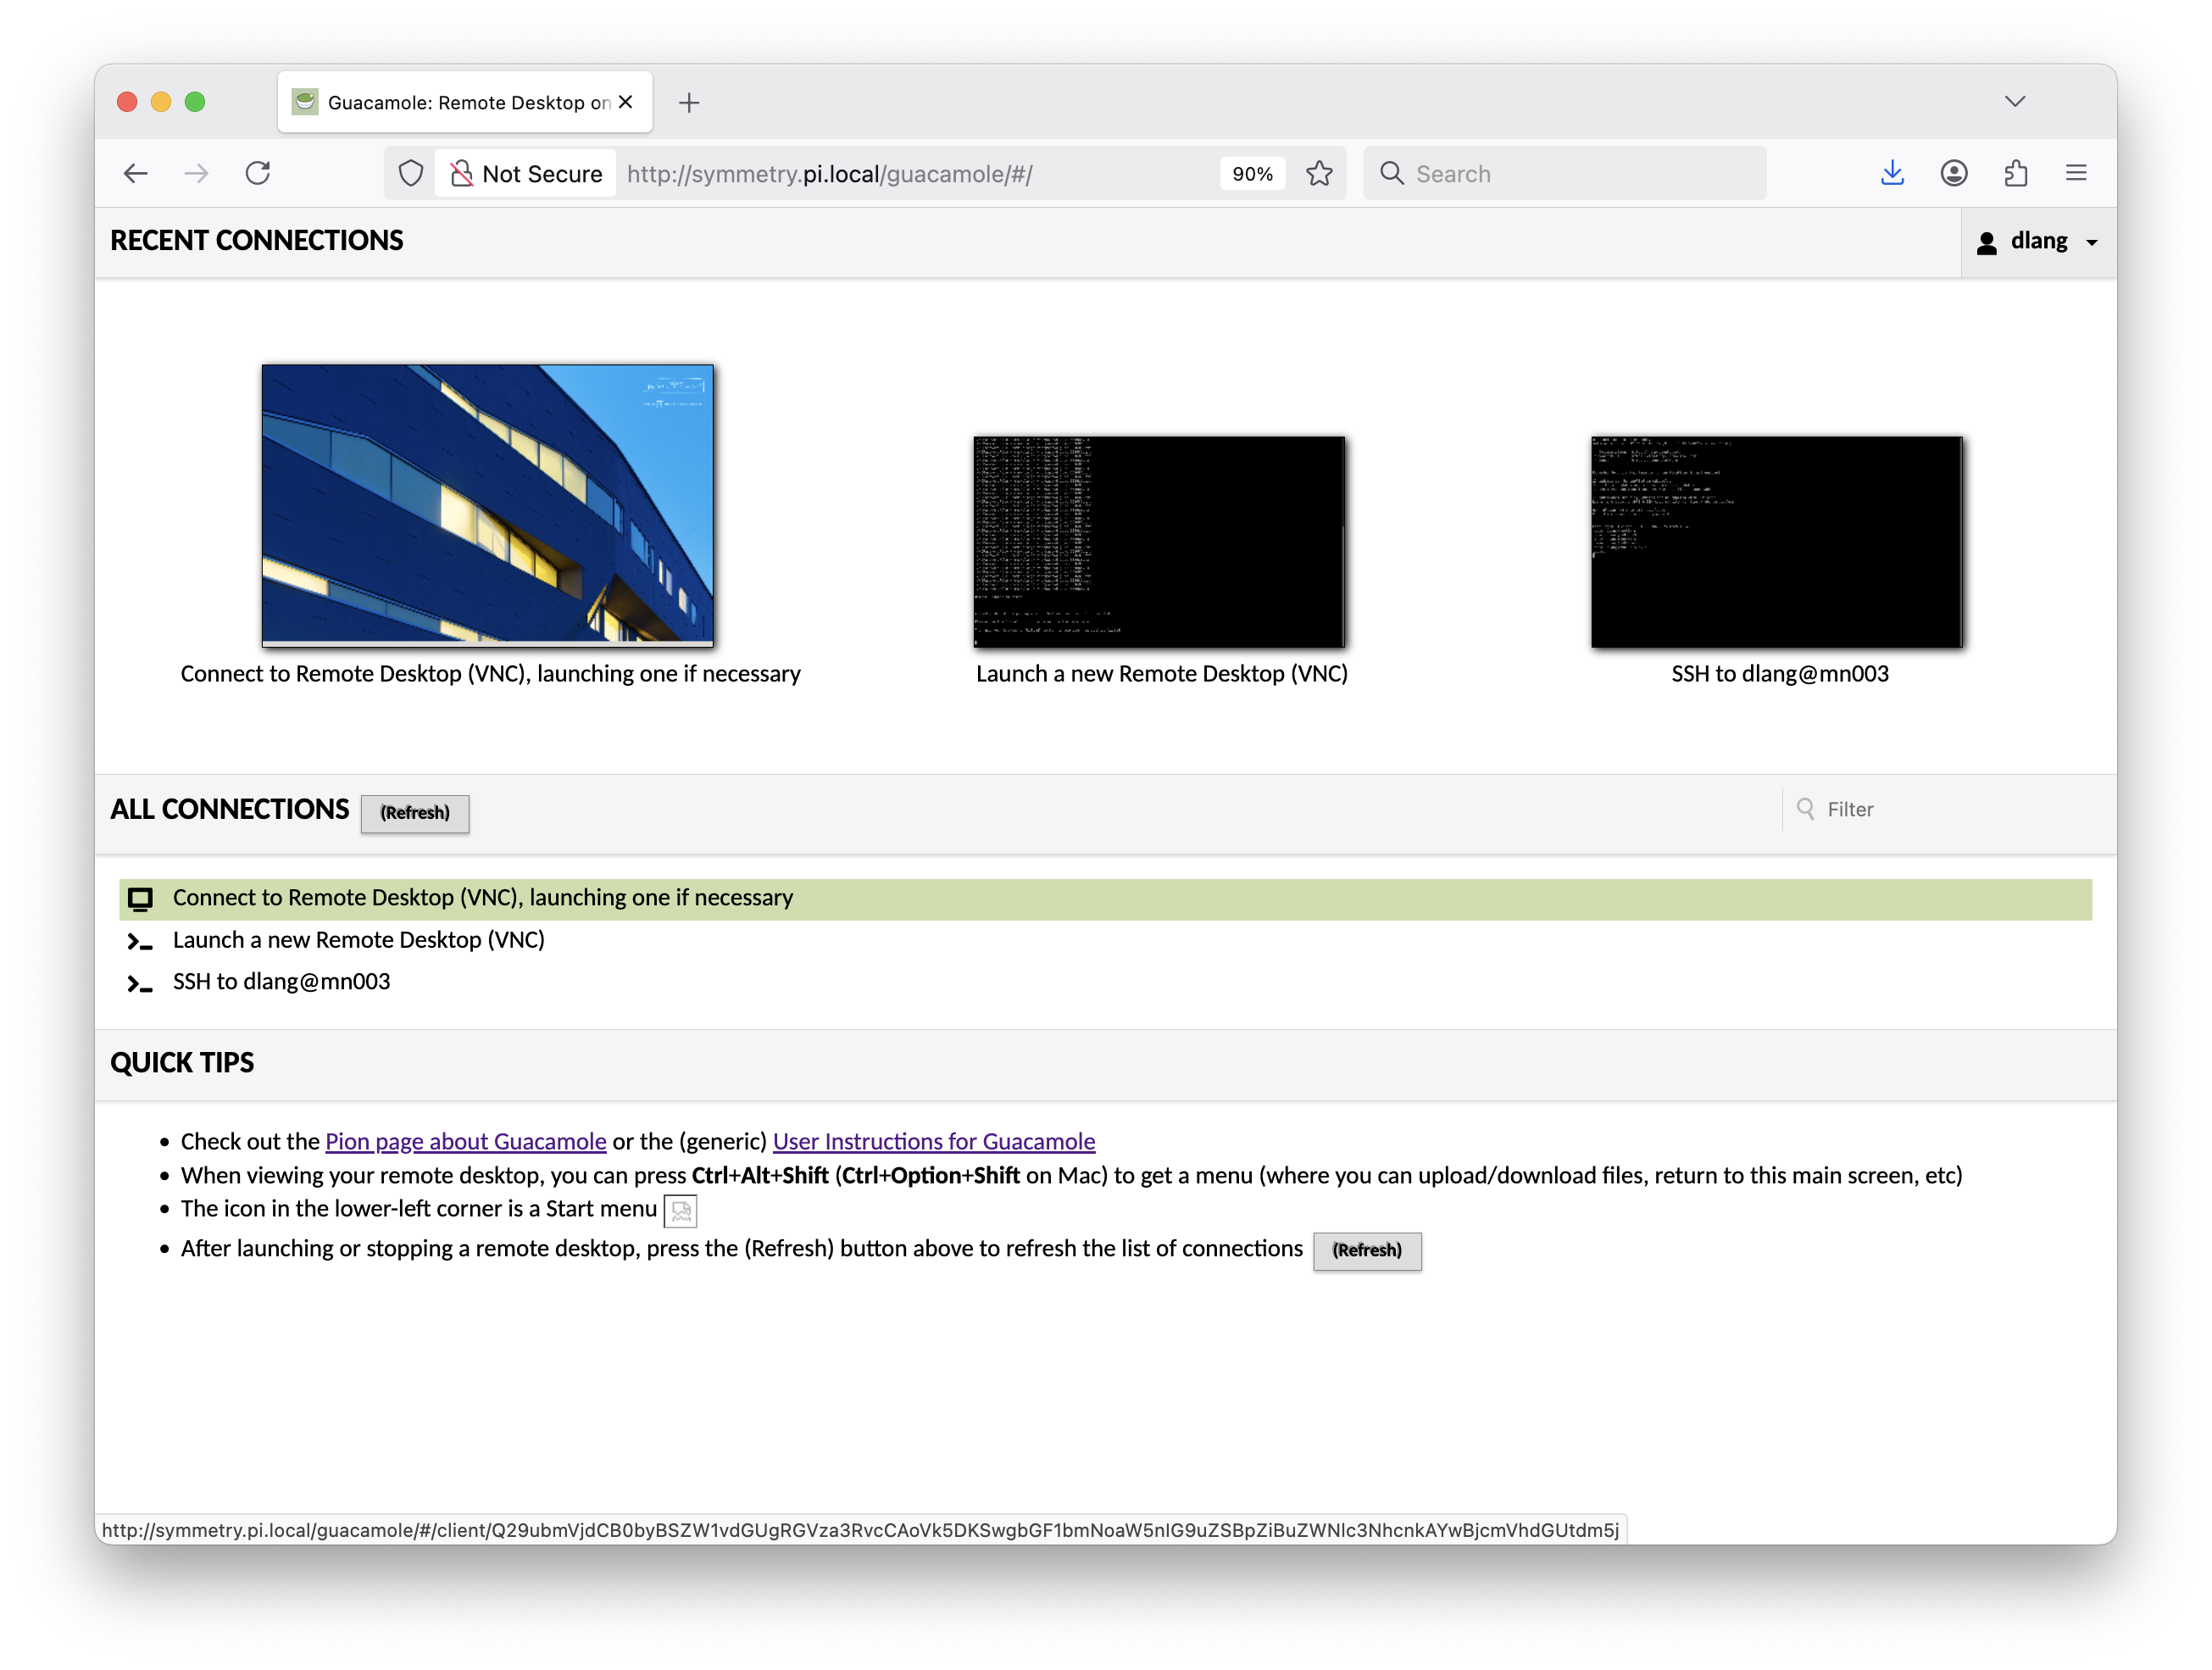This screenshot has height=1670, width=2212.
Task: Open a new tab with plus button
Action: pos(689,103)
